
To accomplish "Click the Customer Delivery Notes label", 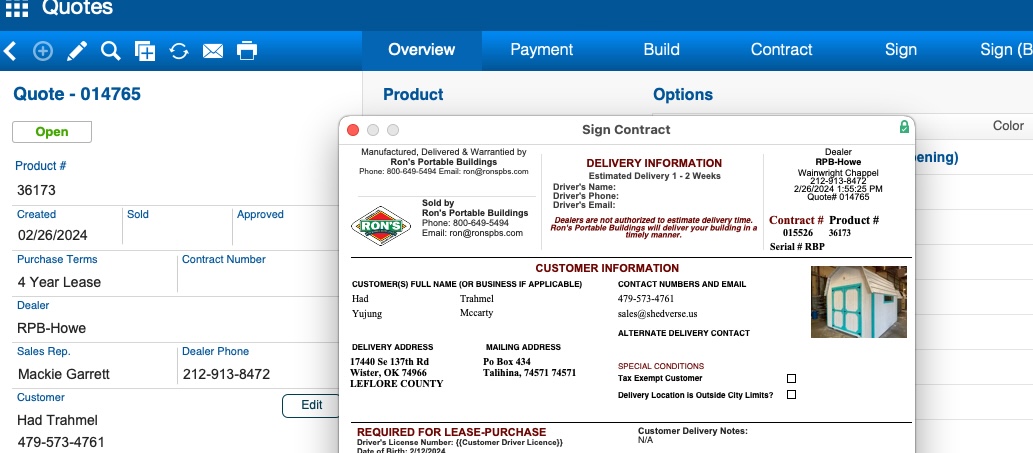I will tap(692, 431).
